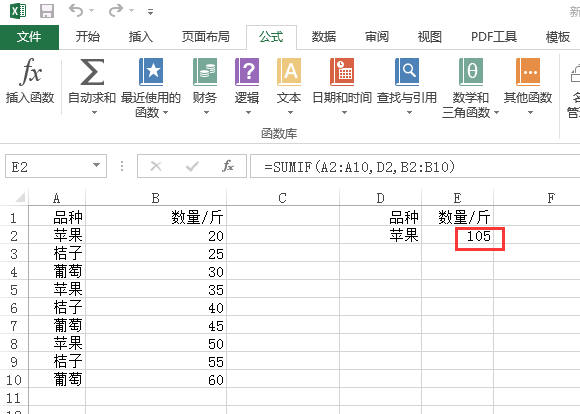Open More Functions (其他函数) icon
Image resolution: width=580 pixels, height=414 pixels.
click(x=528, y=72)
